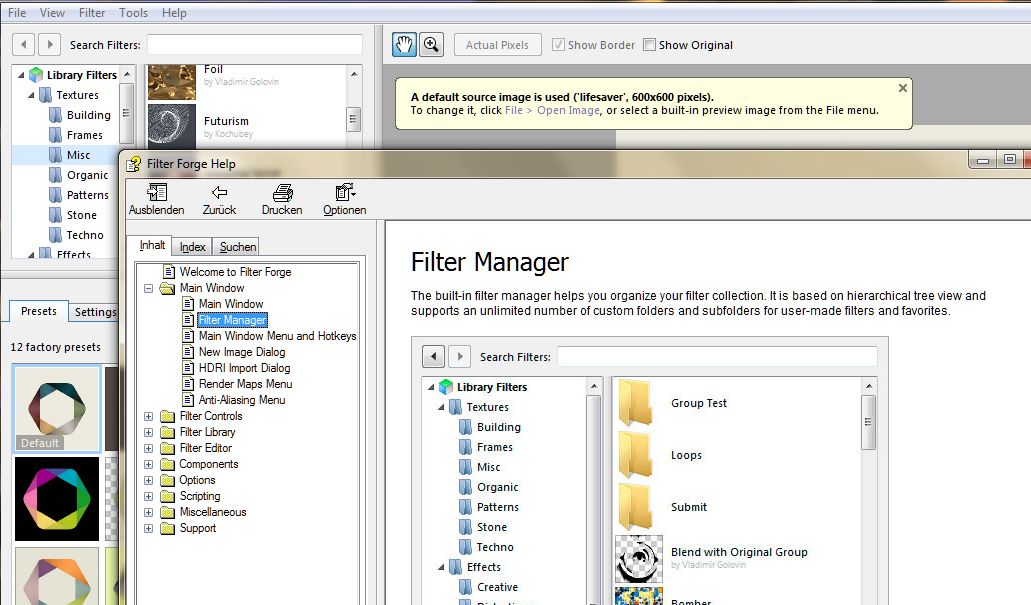Image resolution: width=1031 pixels, height=605 pixels.
Task: Select the Stone folder in main window tree
Action: click(73, 215)
